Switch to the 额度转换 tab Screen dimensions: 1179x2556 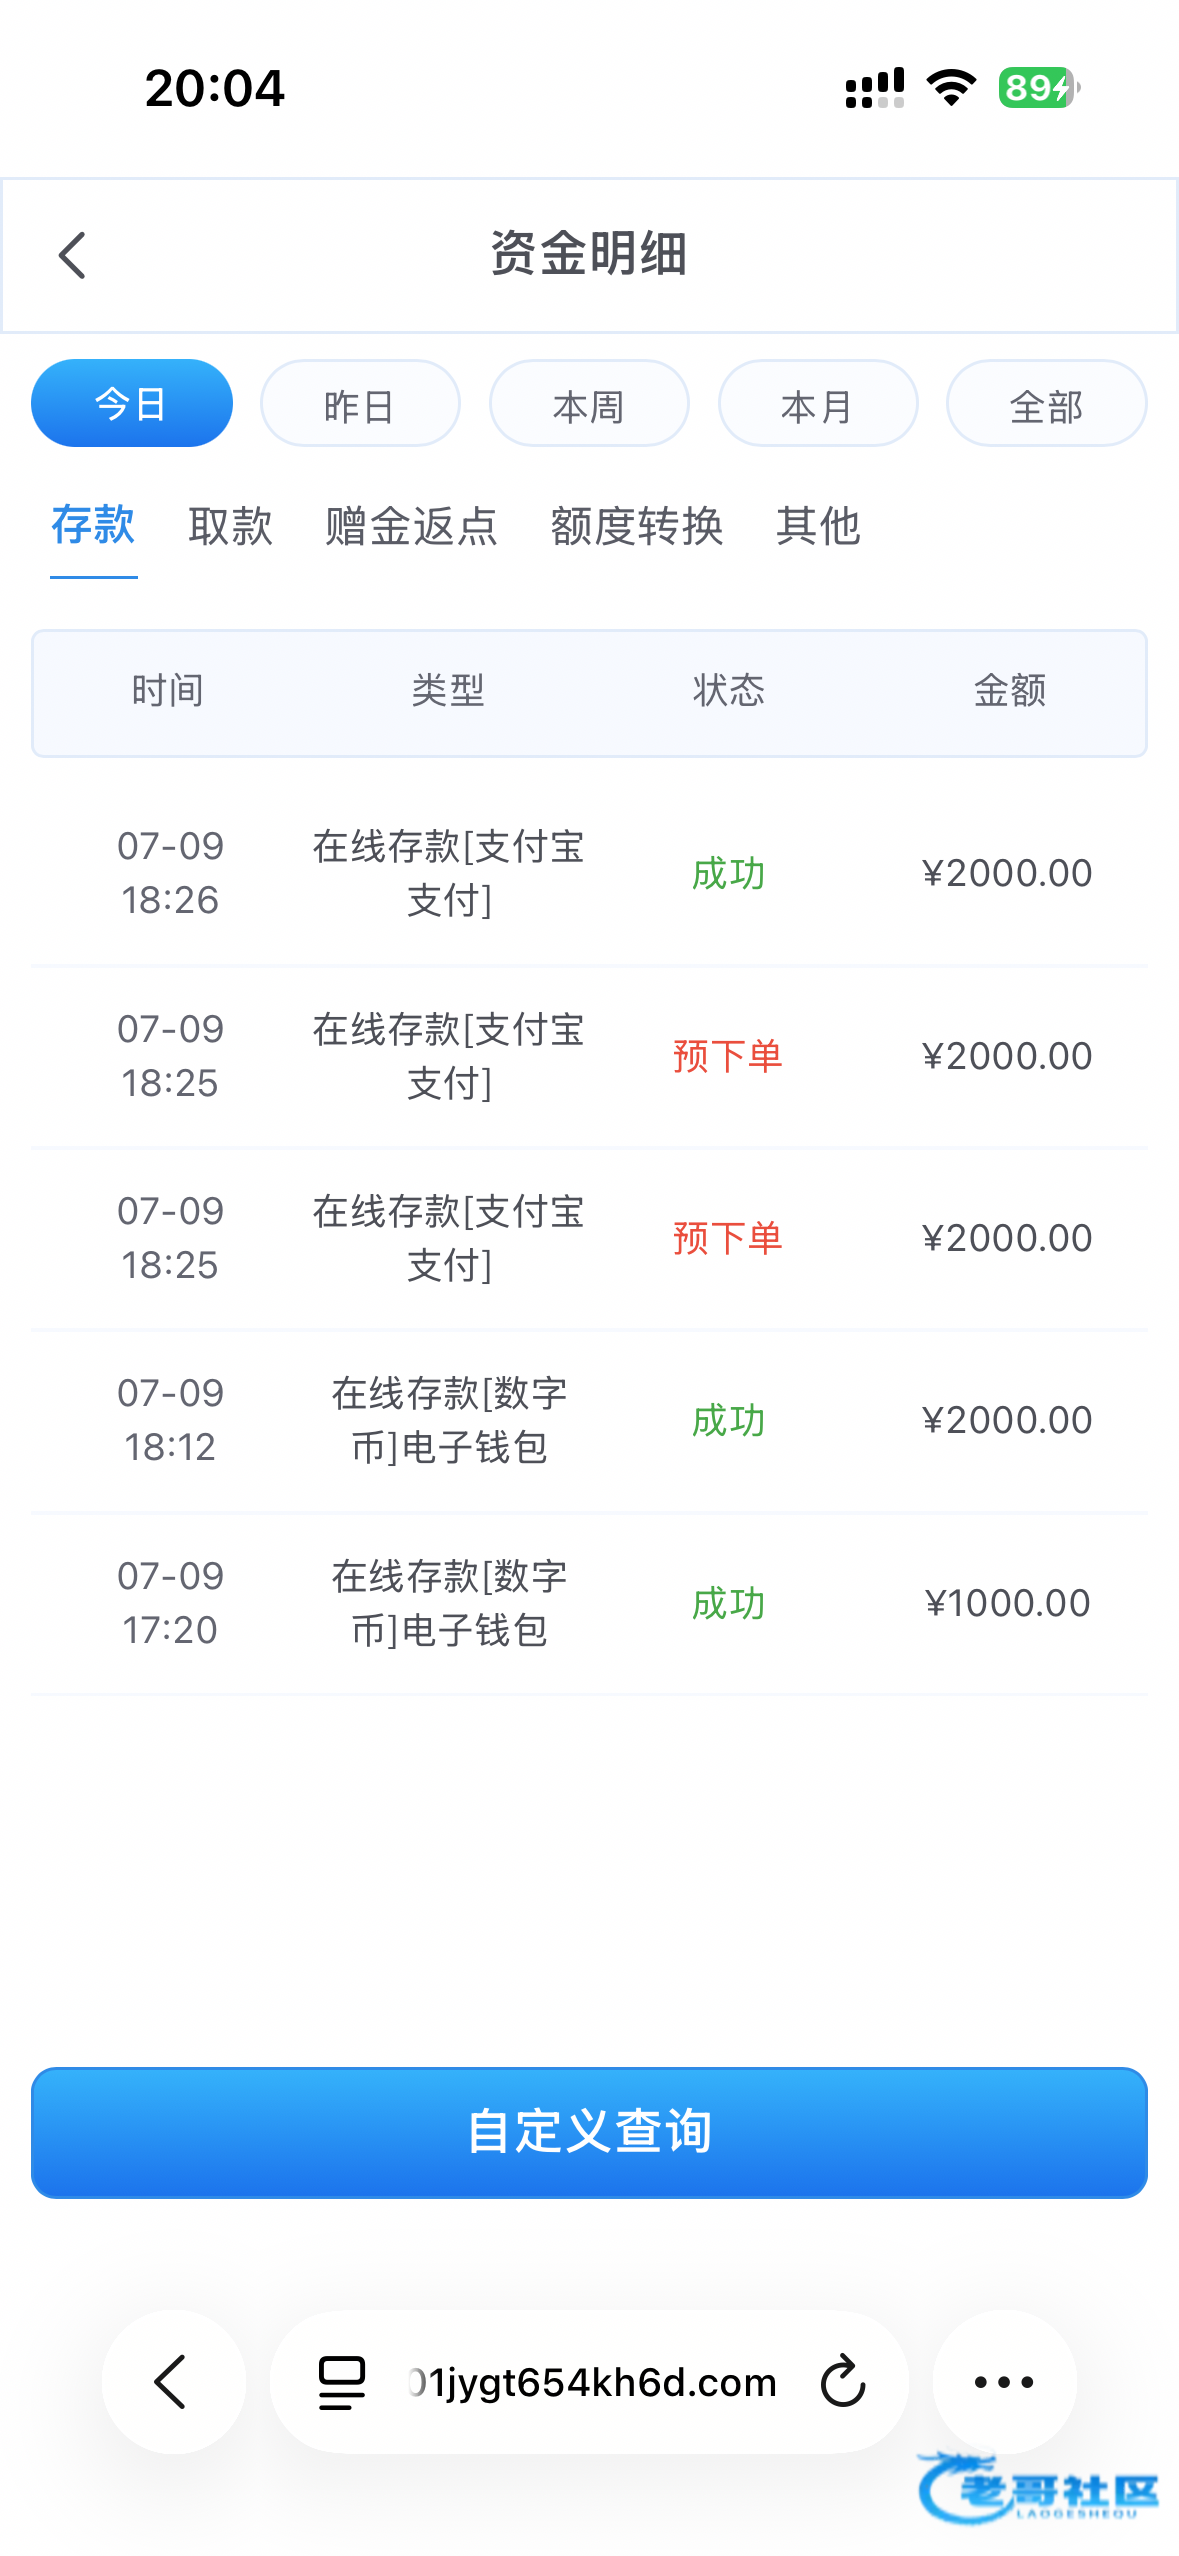pyautogui.click(x=637, y=526)
